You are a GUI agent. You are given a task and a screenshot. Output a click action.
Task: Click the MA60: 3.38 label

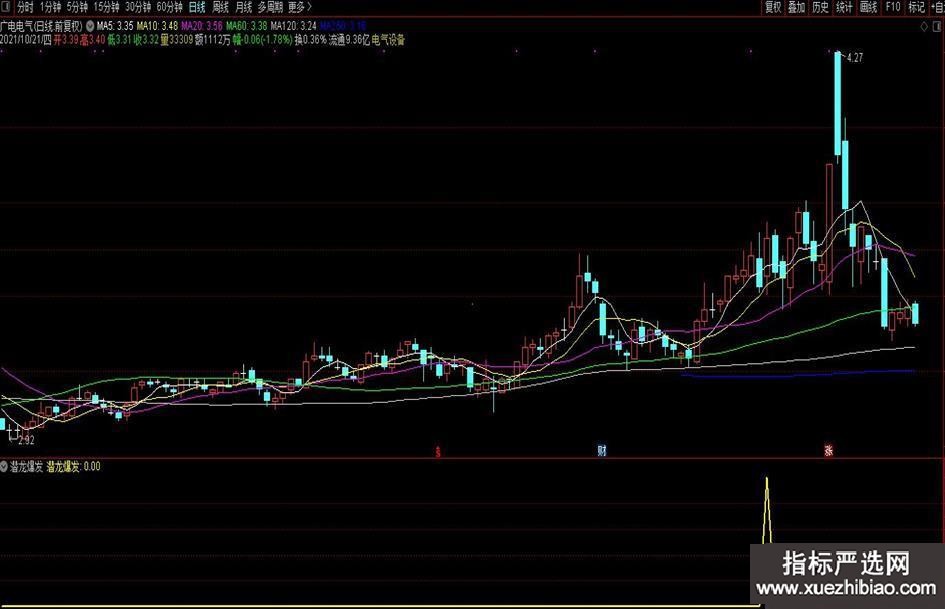tap(246, 26)
